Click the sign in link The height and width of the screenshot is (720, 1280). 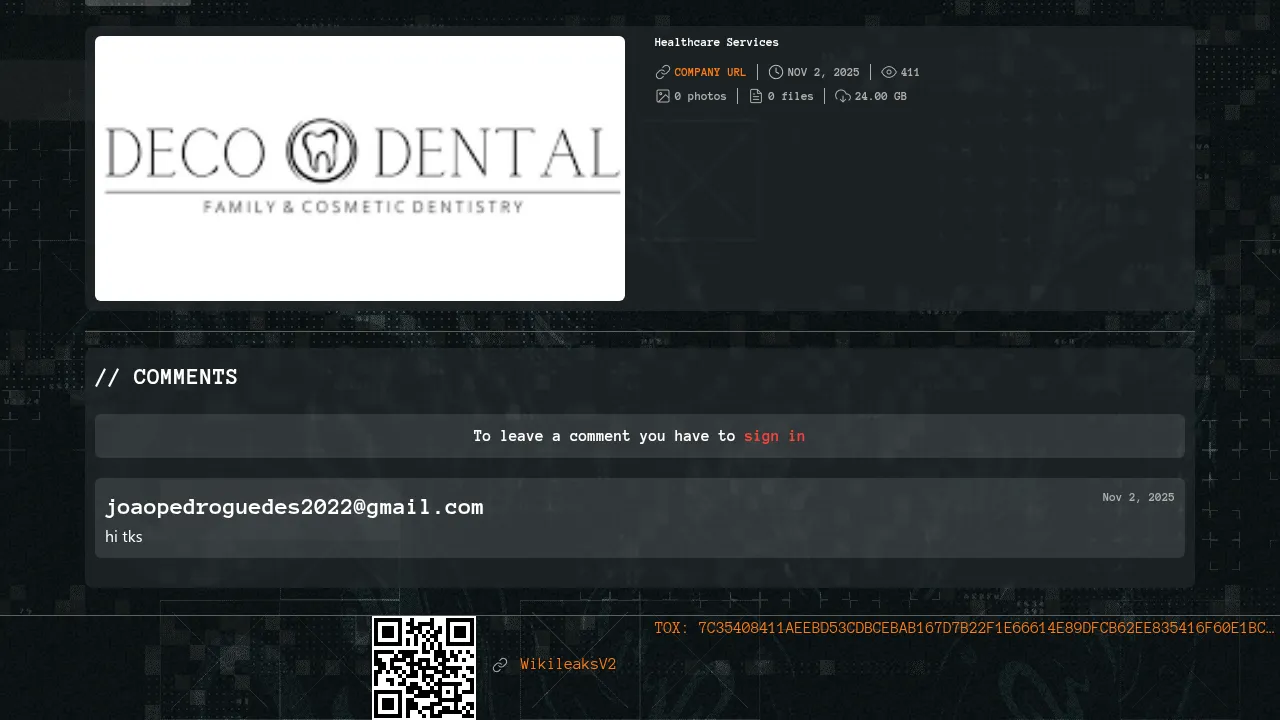(774, 436)
